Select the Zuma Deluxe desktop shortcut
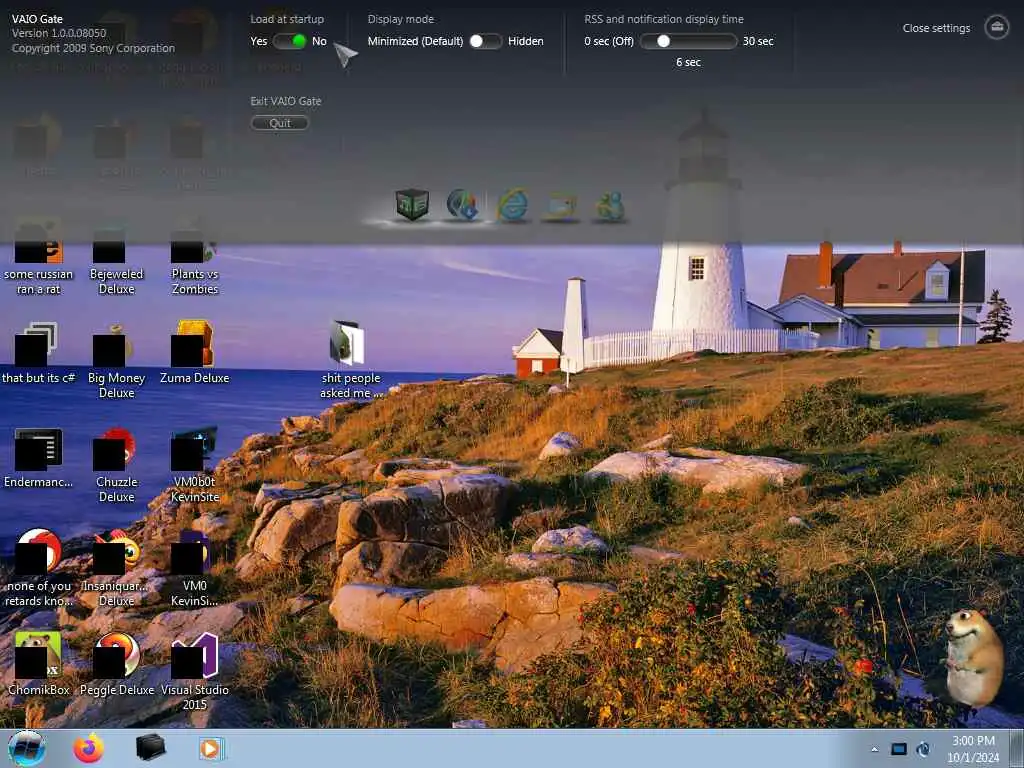1024x768 pixels. (195, 353)
